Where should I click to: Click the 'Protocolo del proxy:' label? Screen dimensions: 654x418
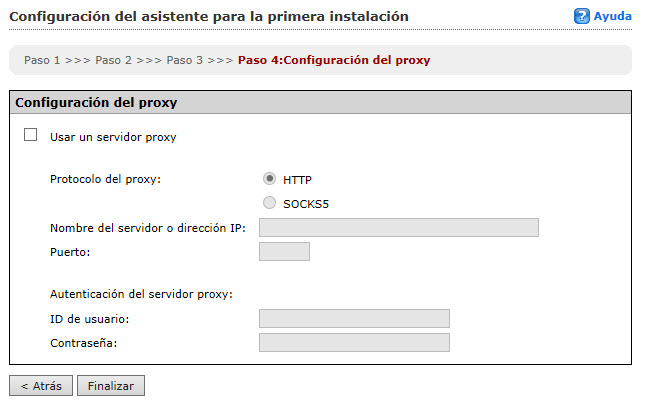tap(105, 180)
